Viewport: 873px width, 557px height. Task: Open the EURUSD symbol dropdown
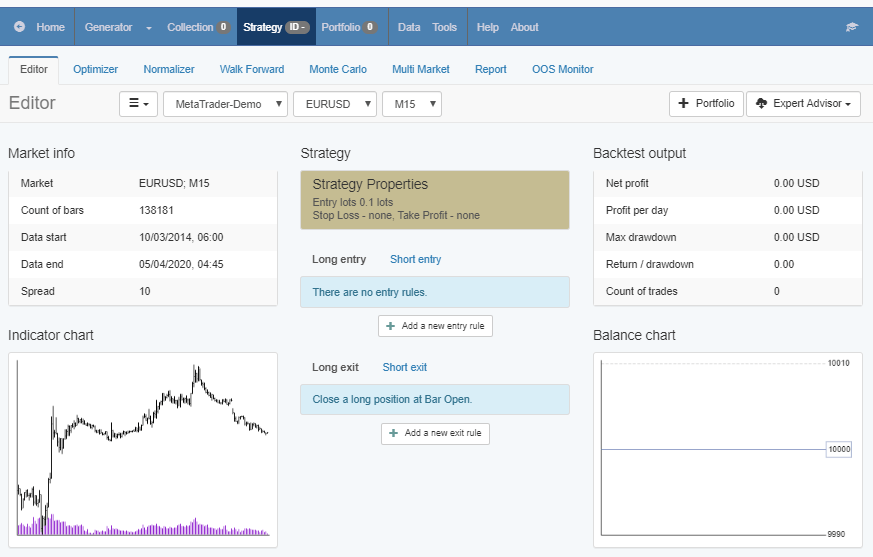click(x=334, y=104)
